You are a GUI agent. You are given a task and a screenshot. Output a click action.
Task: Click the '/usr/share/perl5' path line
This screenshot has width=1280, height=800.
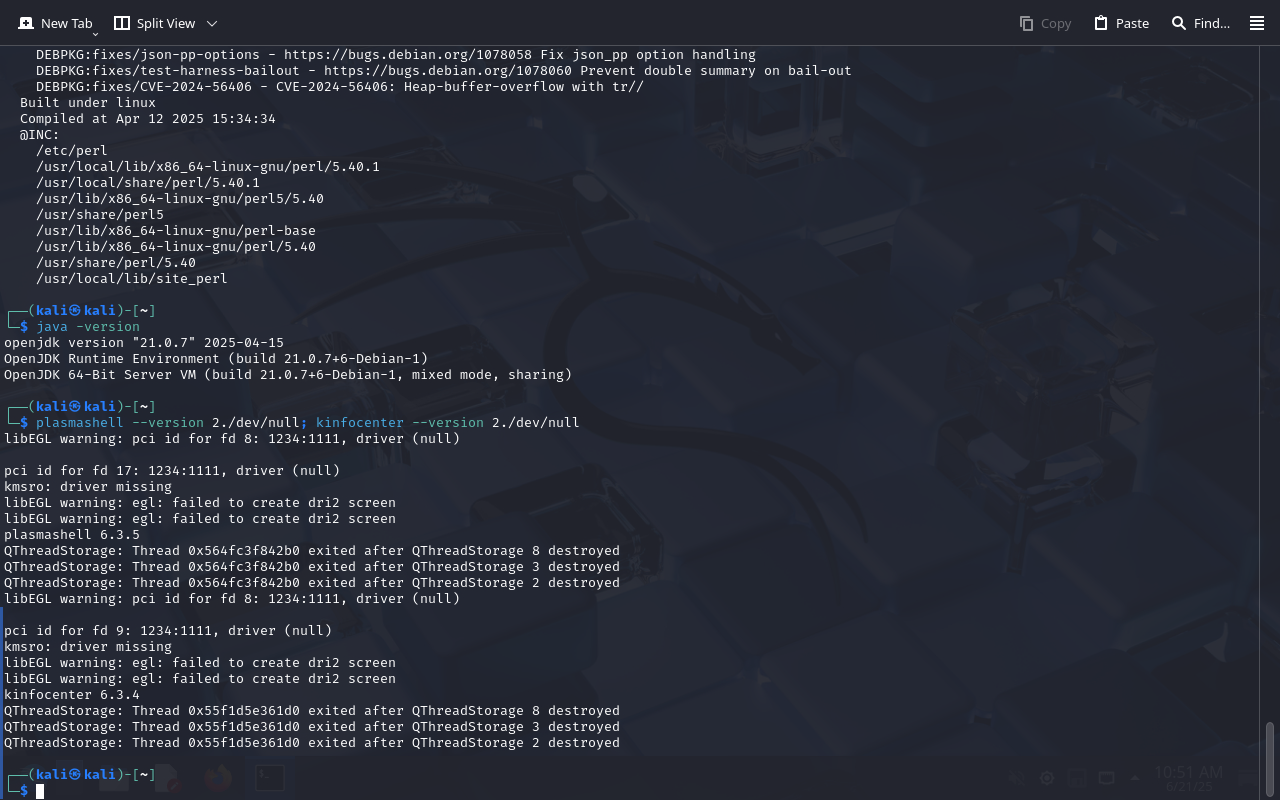pyautogui.click(x=100, y=215)
